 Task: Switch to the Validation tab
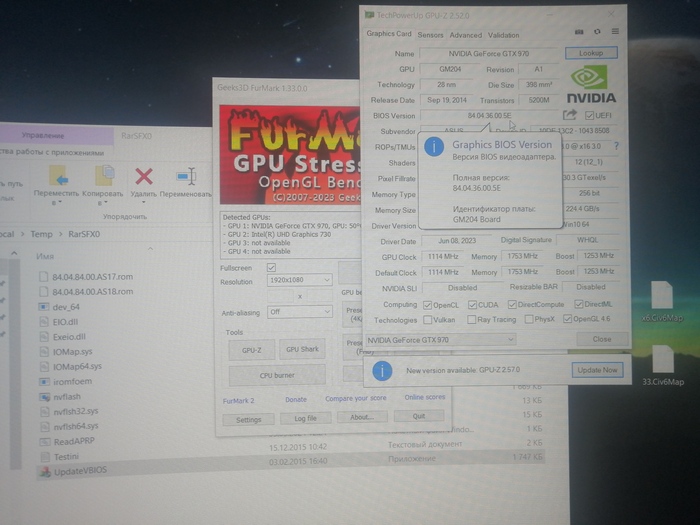[504, 35]
